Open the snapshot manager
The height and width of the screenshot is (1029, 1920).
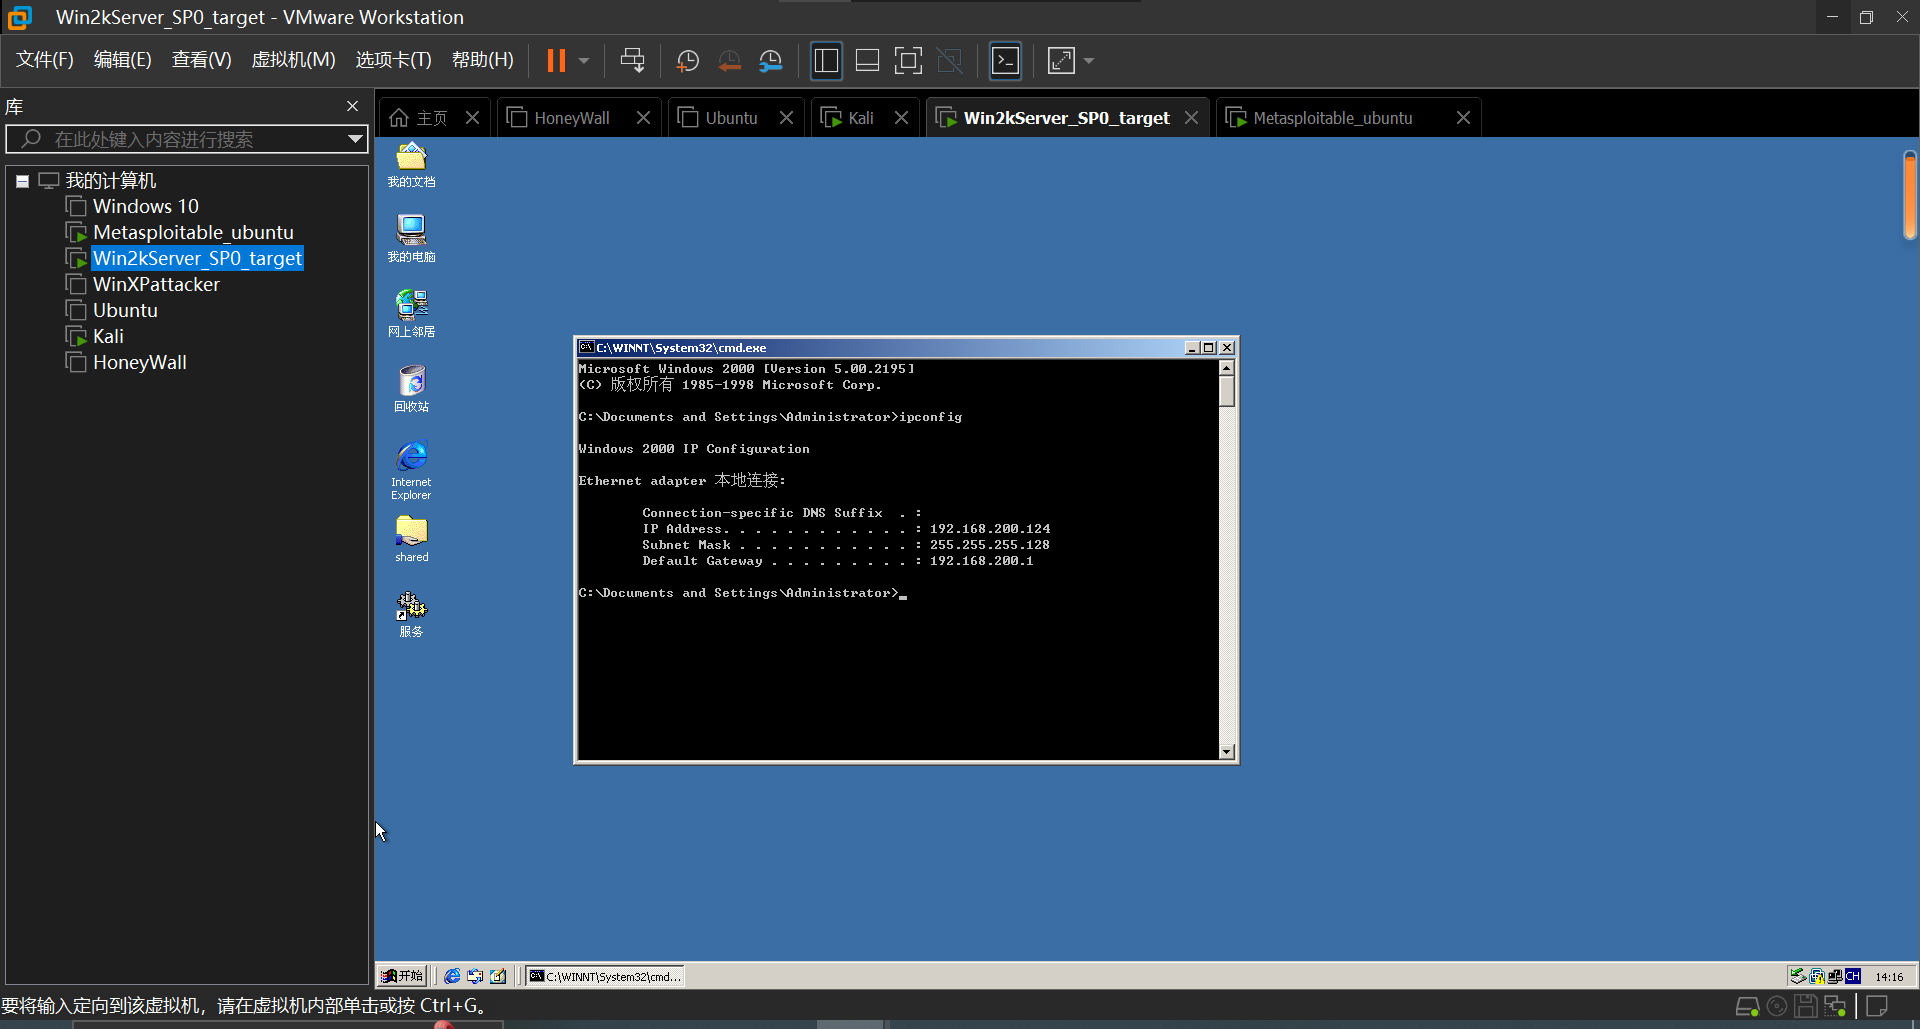click(771, 61)
